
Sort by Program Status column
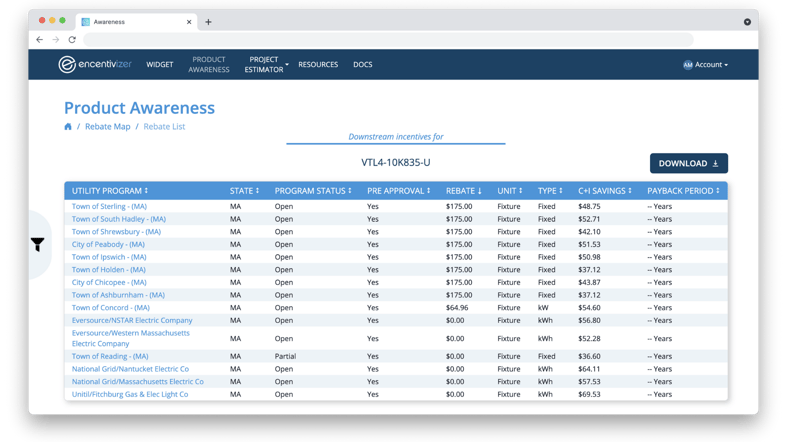pos(313,191)
